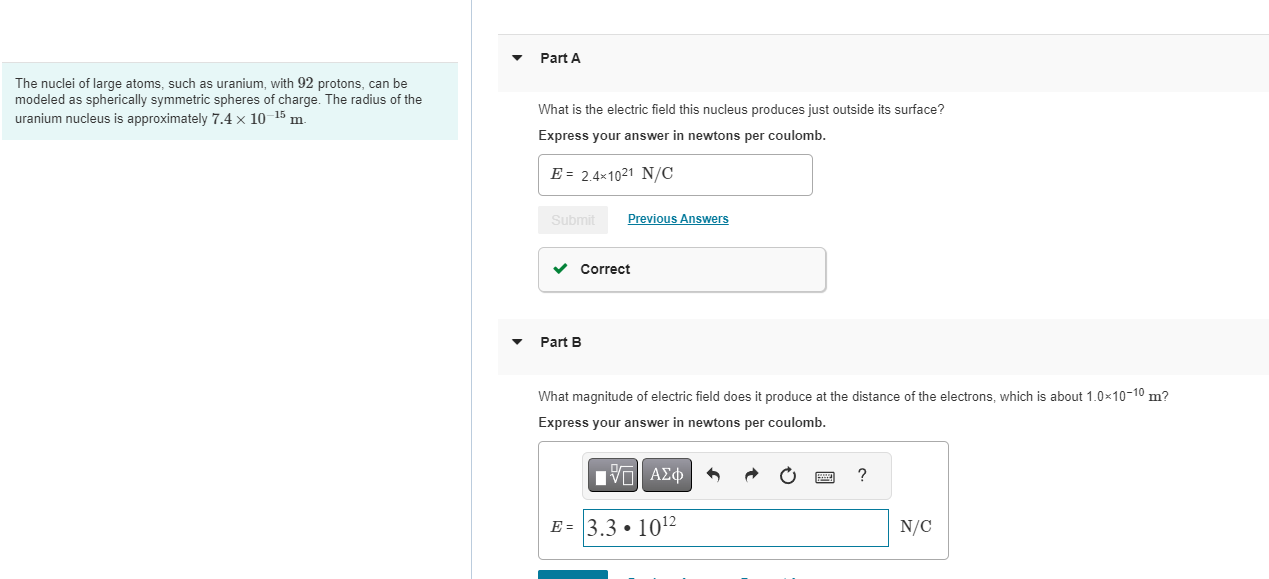This screenshot has width=1269, height=579.
Task: Open the Previous Answers link
Action: coord(678,219)
